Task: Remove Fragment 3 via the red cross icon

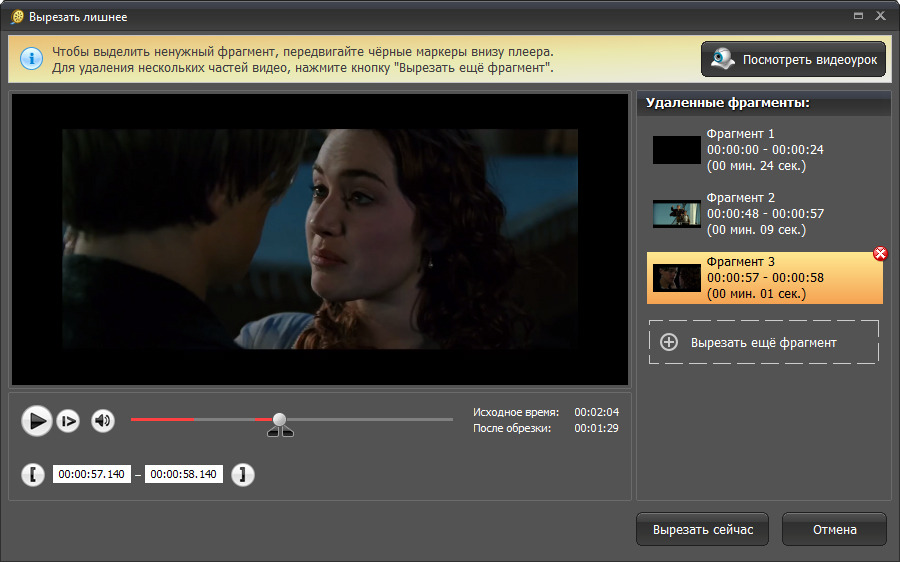Action: pos(880,253)
